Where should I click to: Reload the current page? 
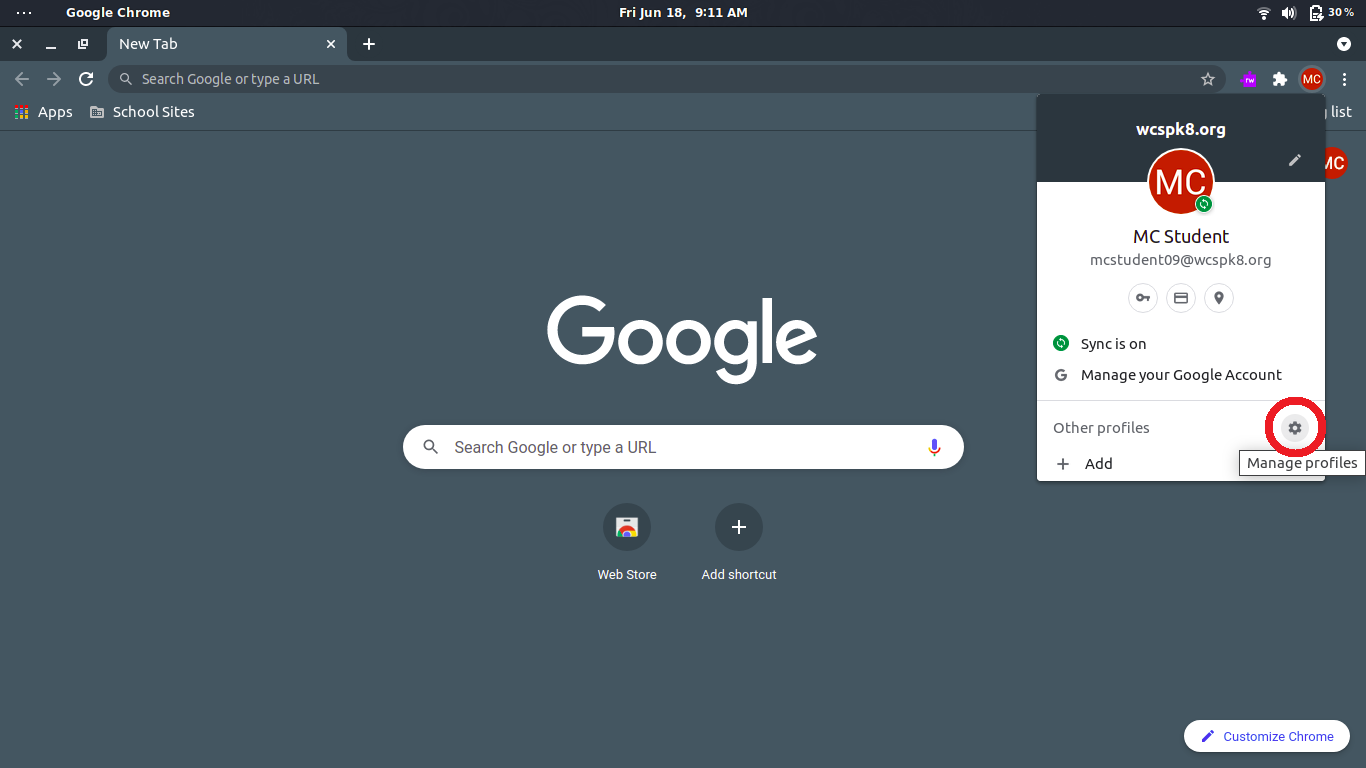pyautogui.click(x=86, y=79)
